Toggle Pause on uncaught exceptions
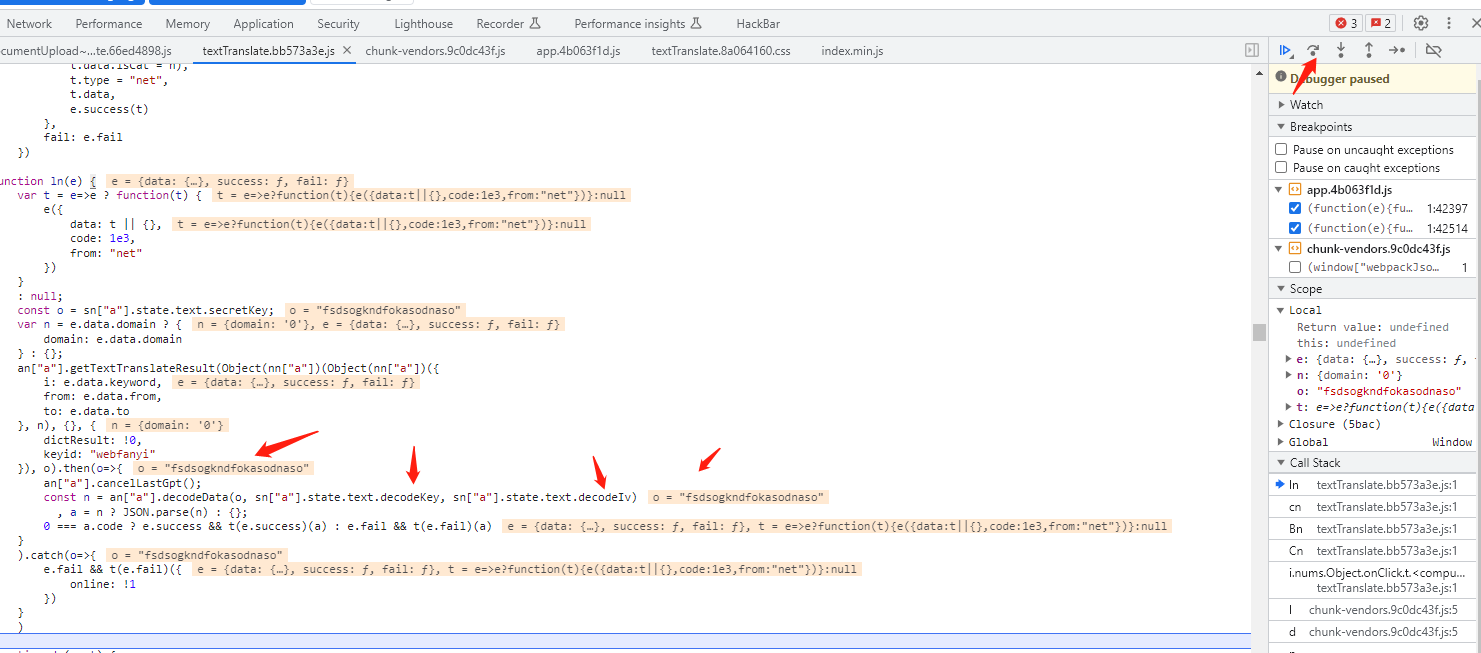The image size is (1481, 653). click(x=1281, y=149)
